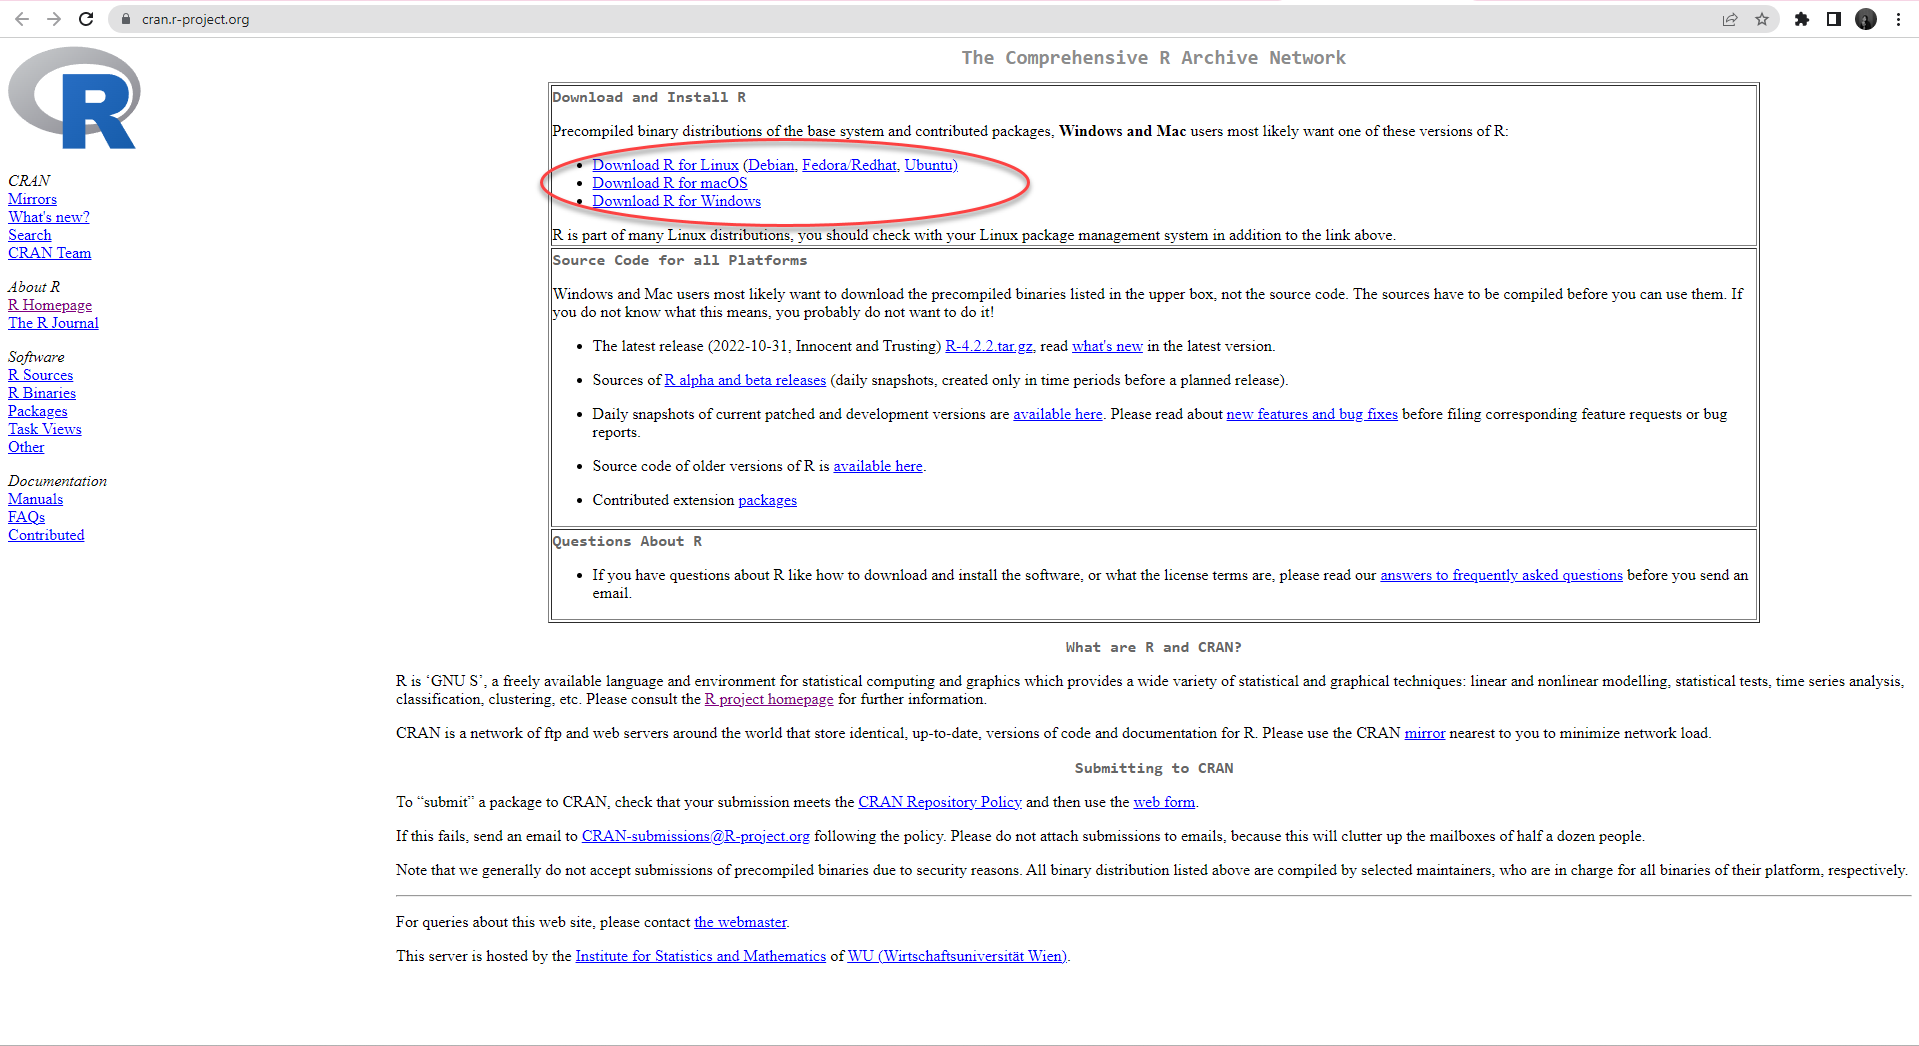
Task: Open Task Views sidebar link
Action: [45, 429]
